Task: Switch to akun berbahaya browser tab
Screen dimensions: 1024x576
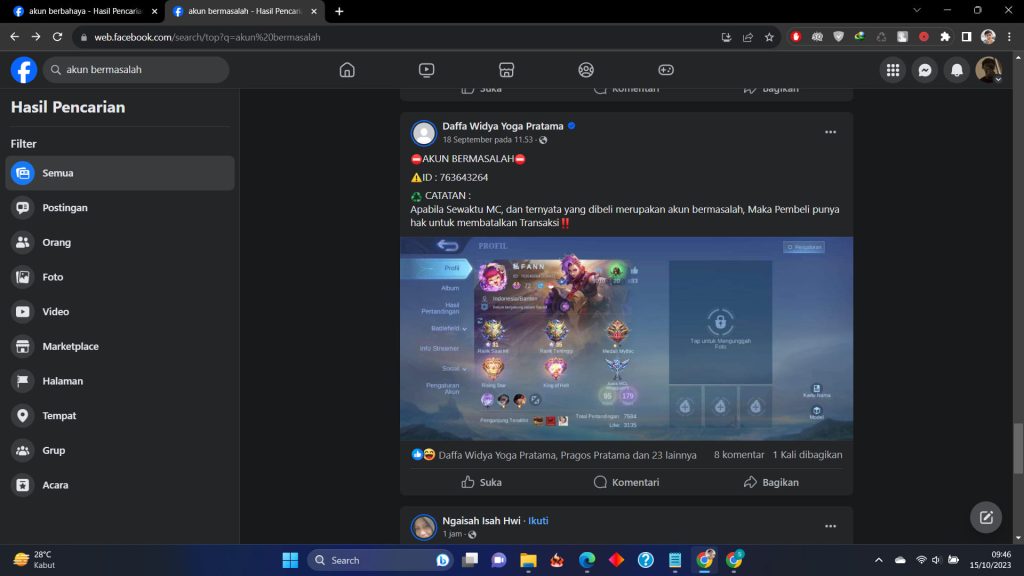Action: pos(85,11)
